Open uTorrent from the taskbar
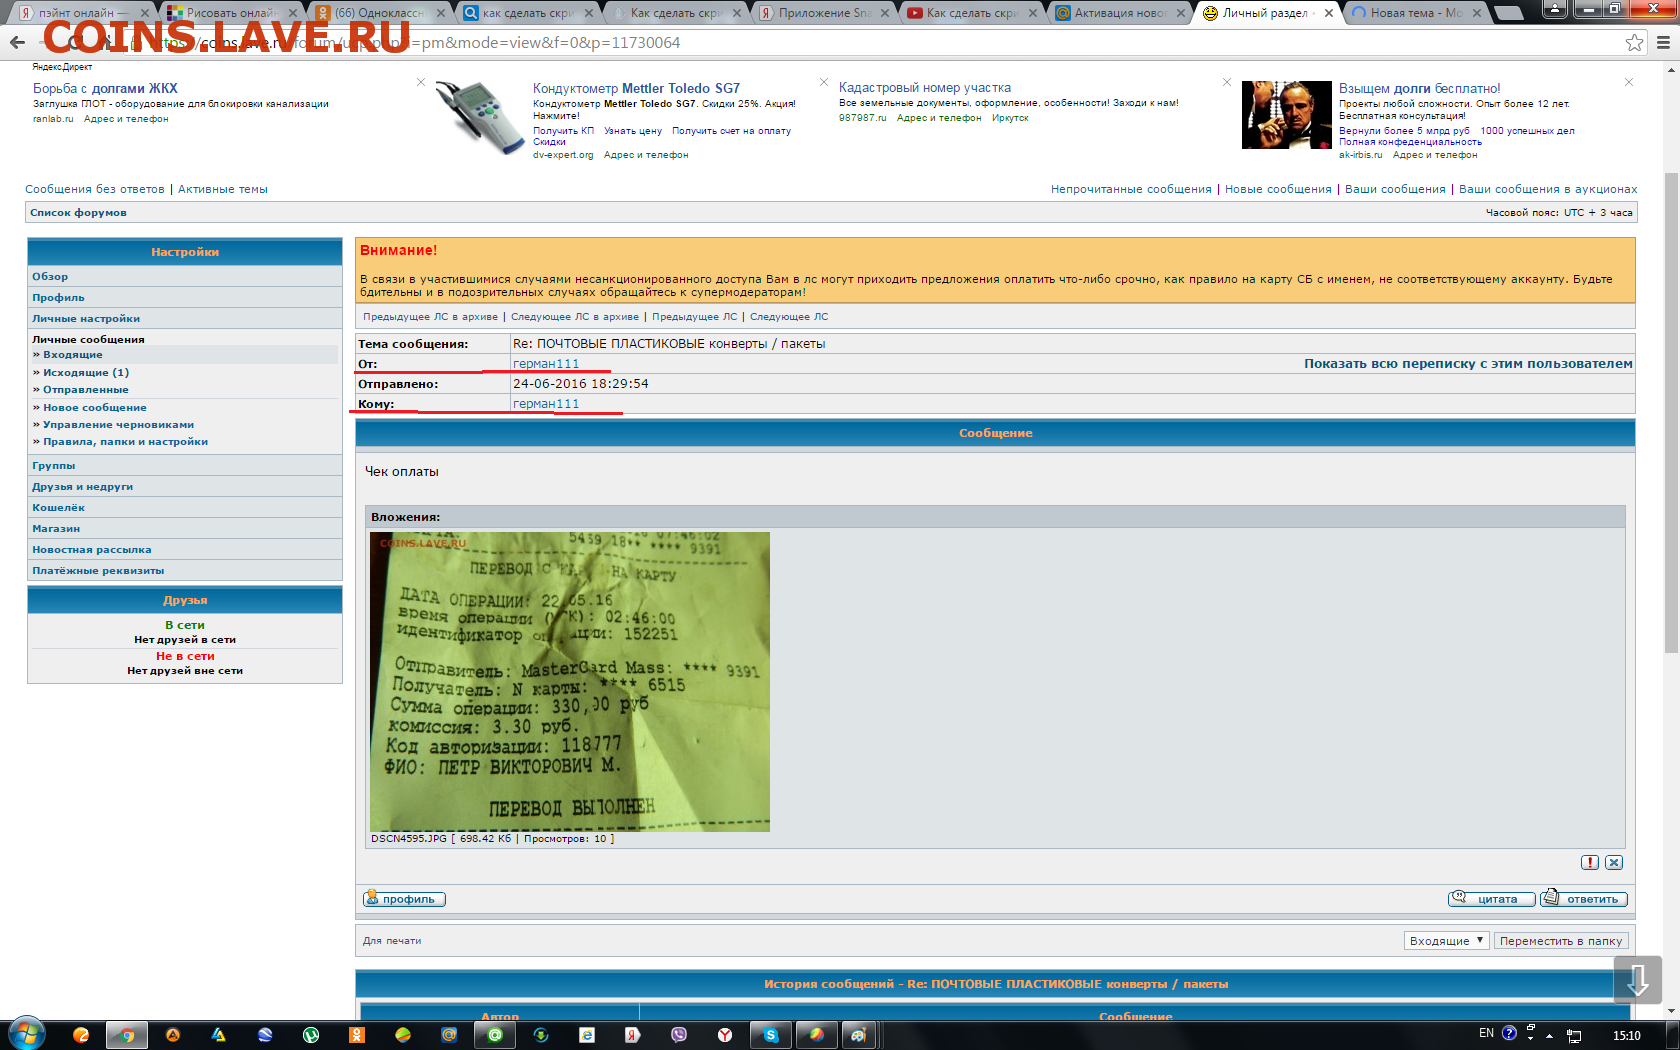Viewport: 1680px width, 1050px height. (x=311, y=1035)
